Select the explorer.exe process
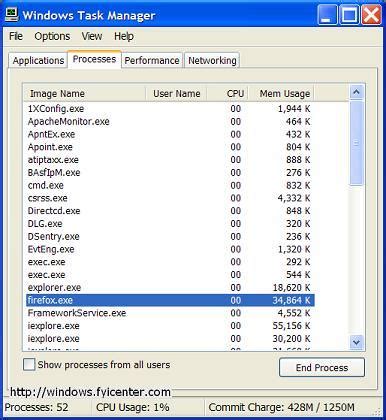This screenshot has height=420, width=386. 170,288
